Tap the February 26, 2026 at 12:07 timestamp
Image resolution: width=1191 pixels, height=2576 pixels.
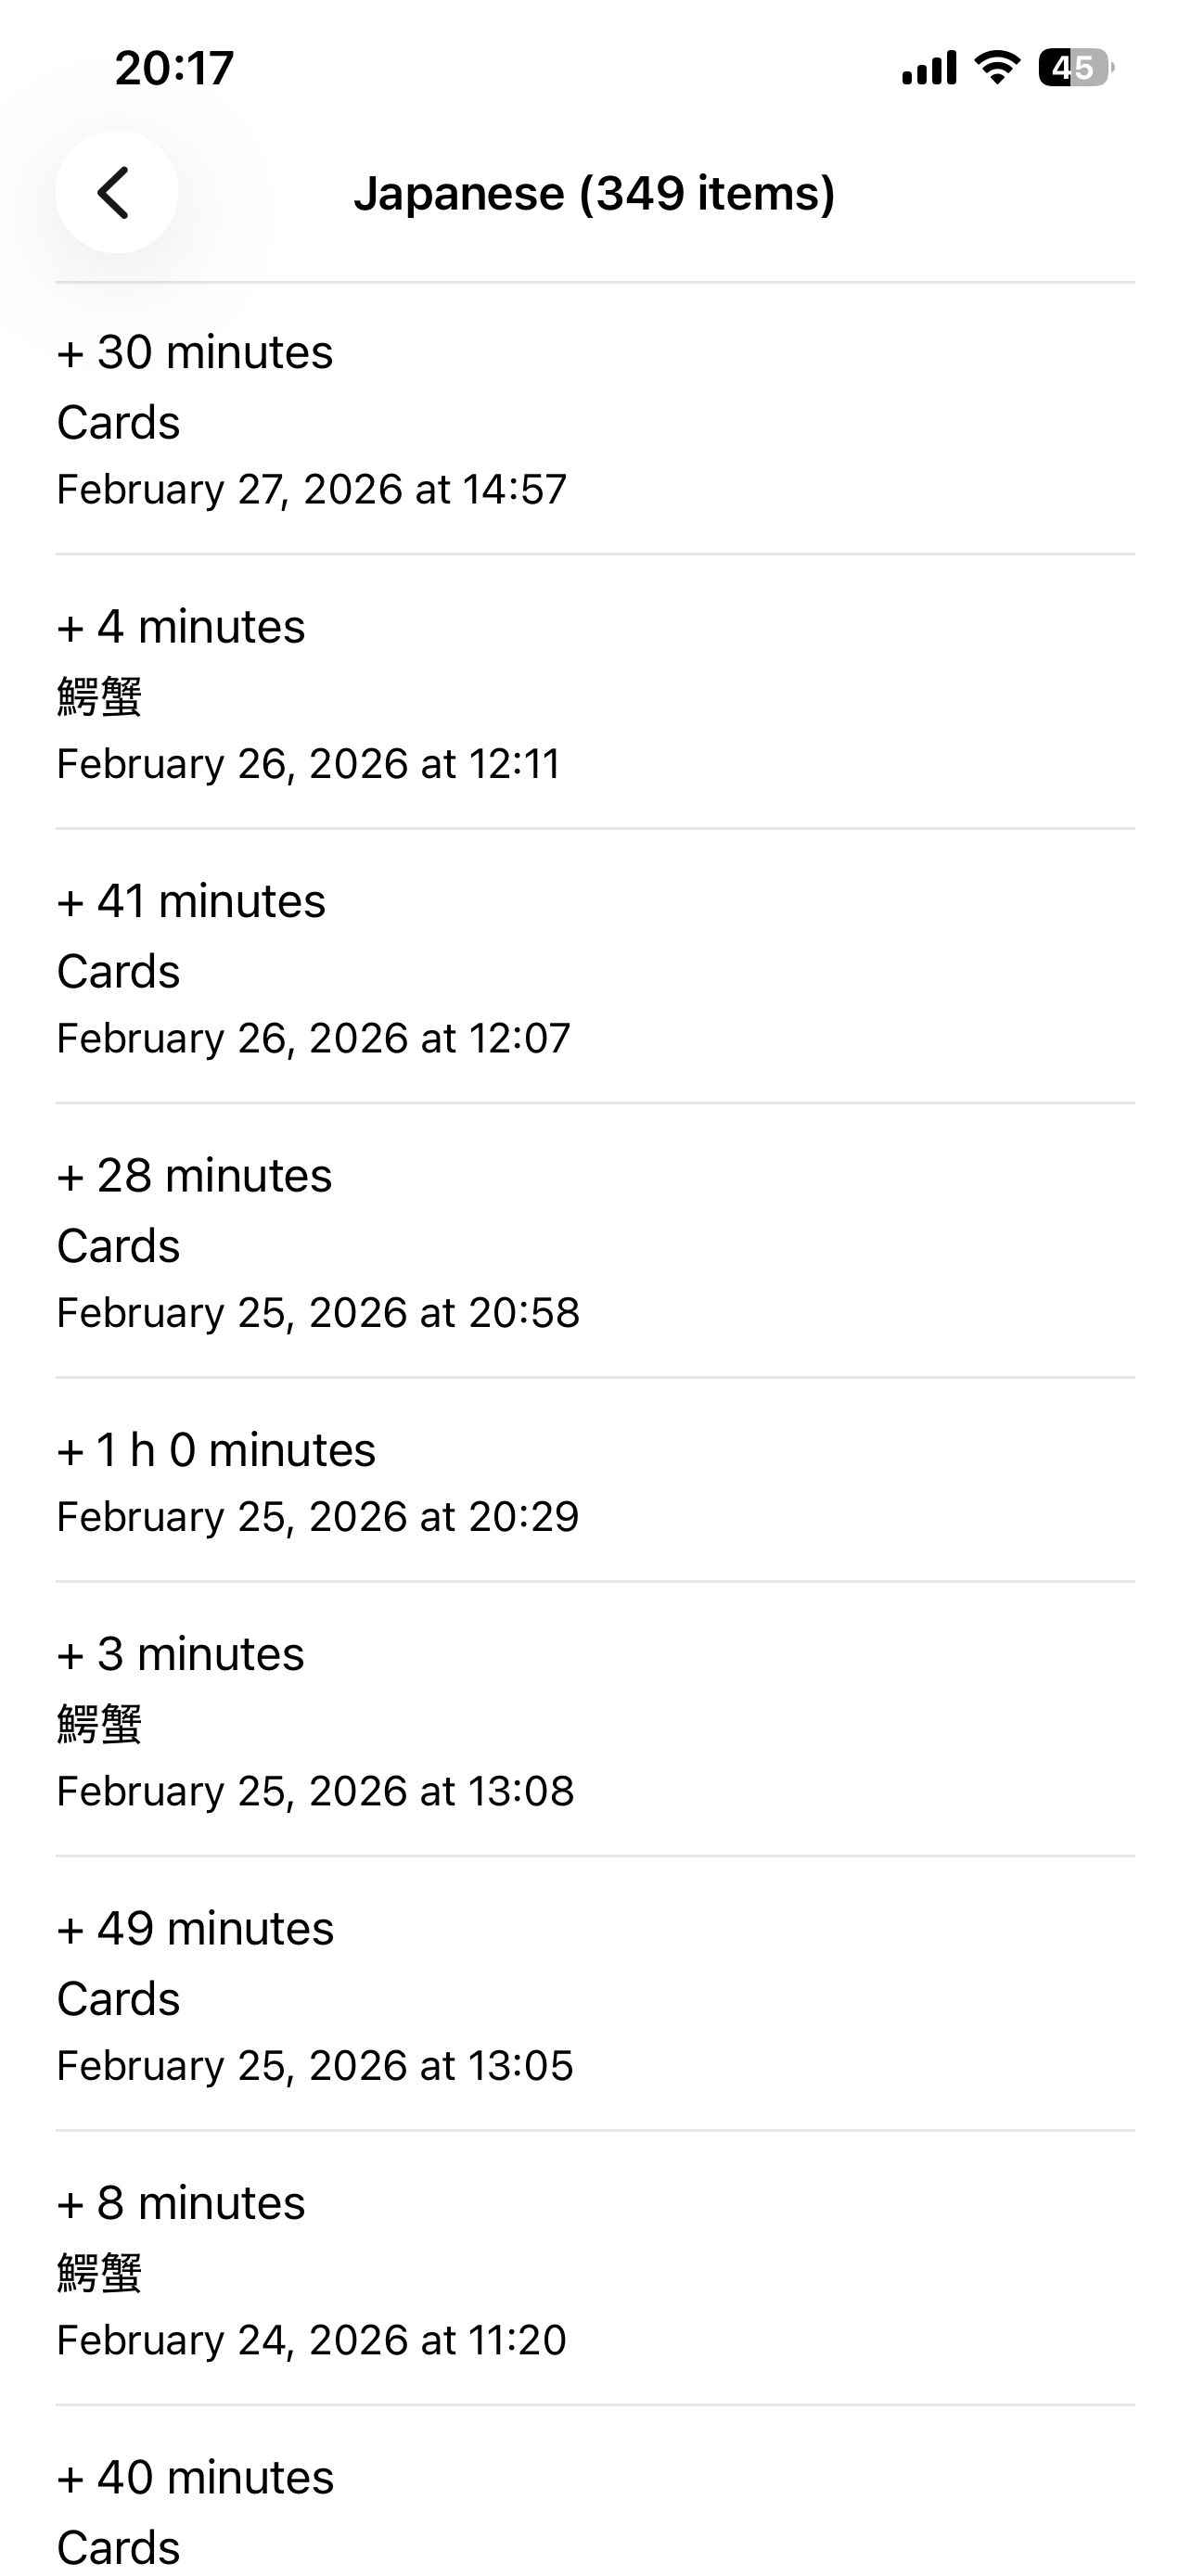313,1038
